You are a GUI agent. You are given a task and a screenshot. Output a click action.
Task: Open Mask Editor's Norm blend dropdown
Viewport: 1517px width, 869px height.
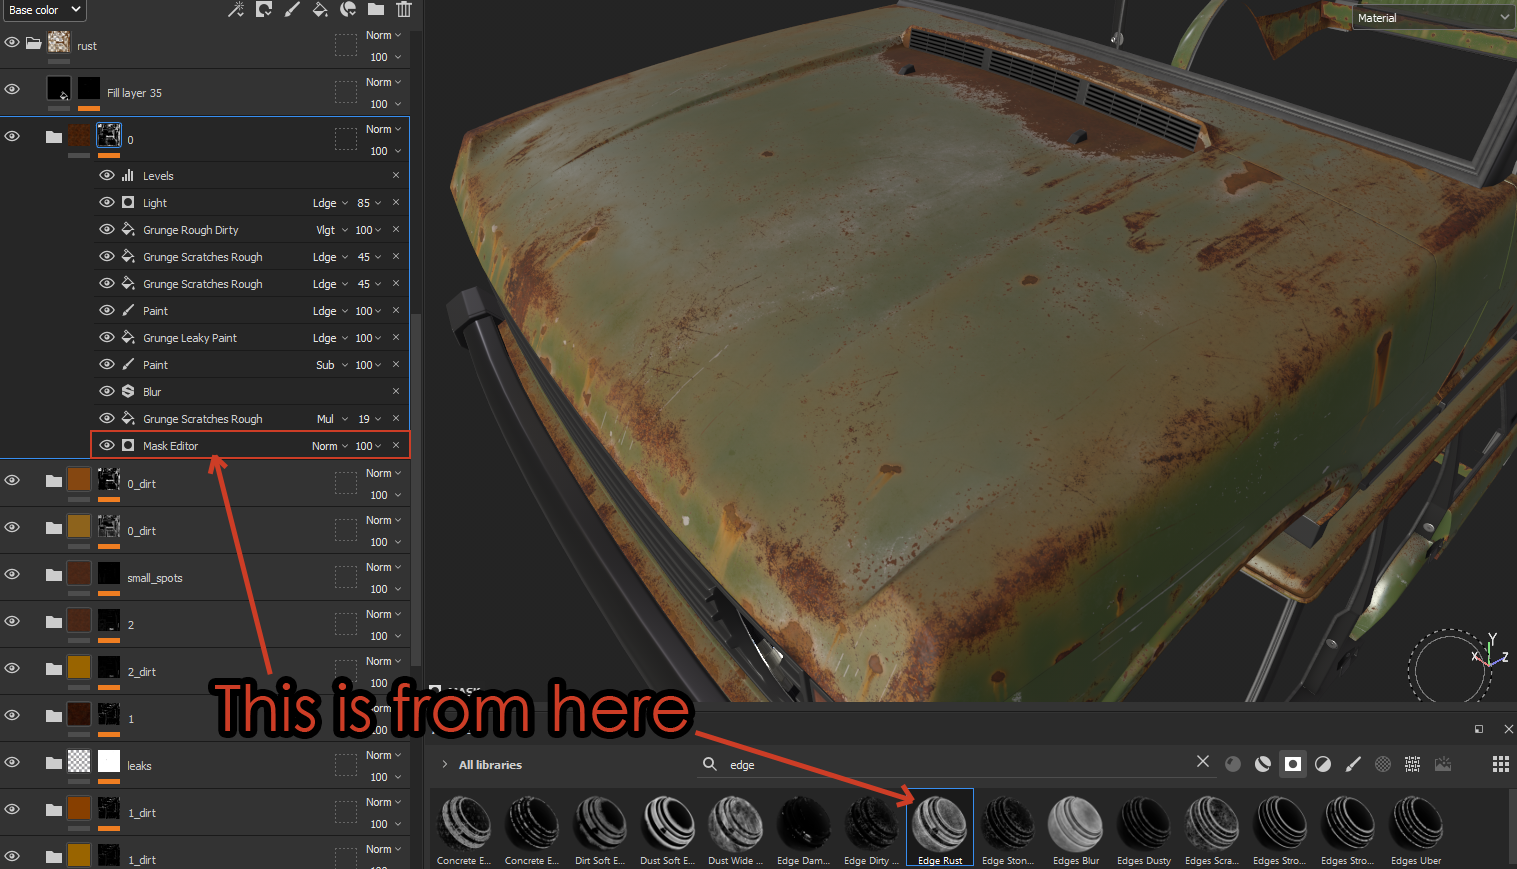click(x=330, y=446)
